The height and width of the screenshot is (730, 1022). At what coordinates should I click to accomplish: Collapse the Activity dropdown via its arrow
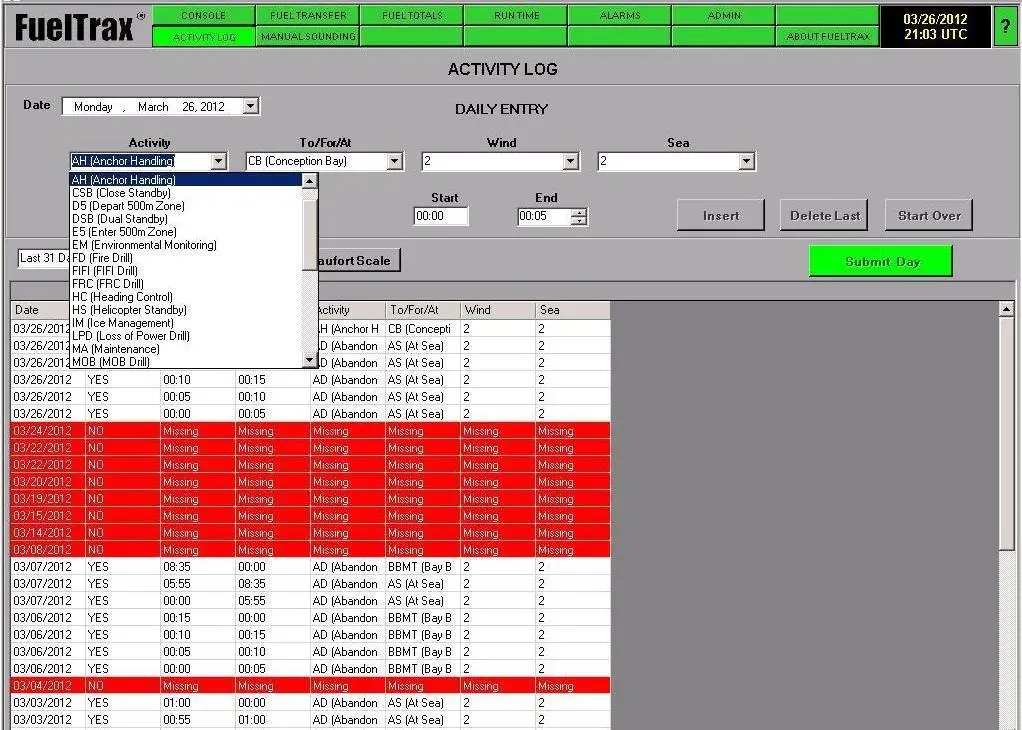219,161
